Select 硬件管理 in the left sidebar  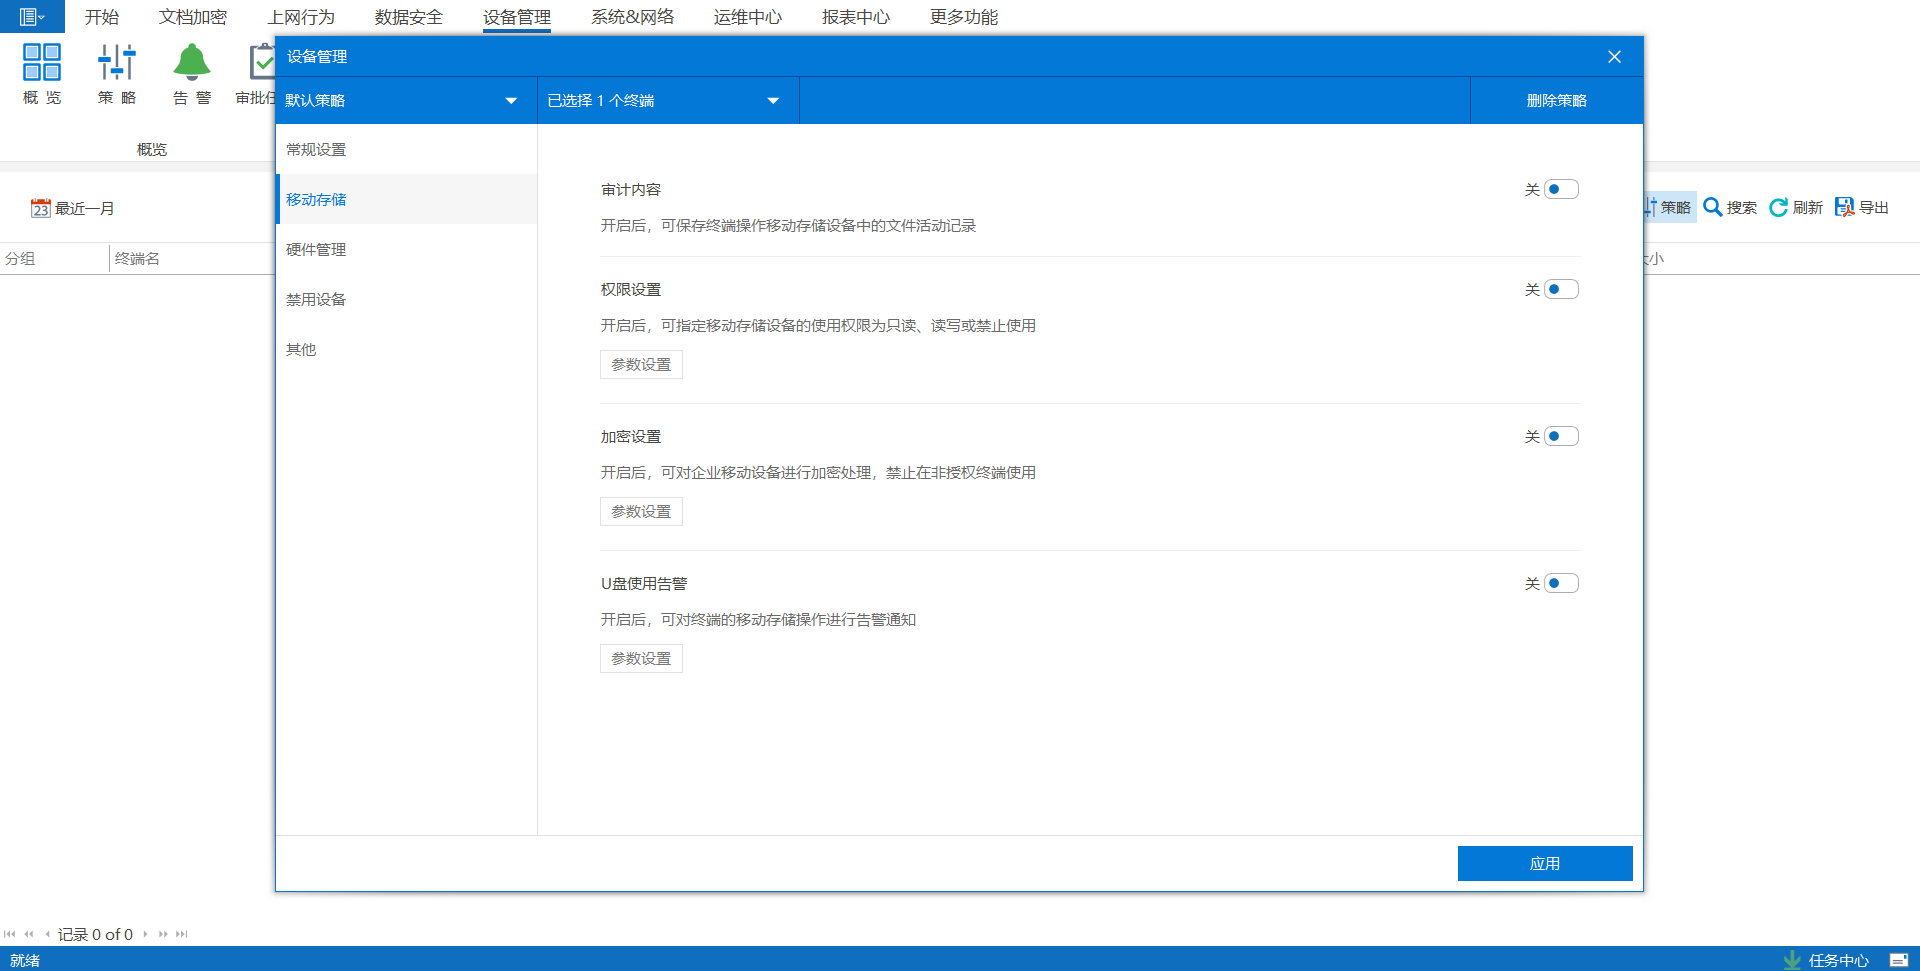(x=316, y=249)
